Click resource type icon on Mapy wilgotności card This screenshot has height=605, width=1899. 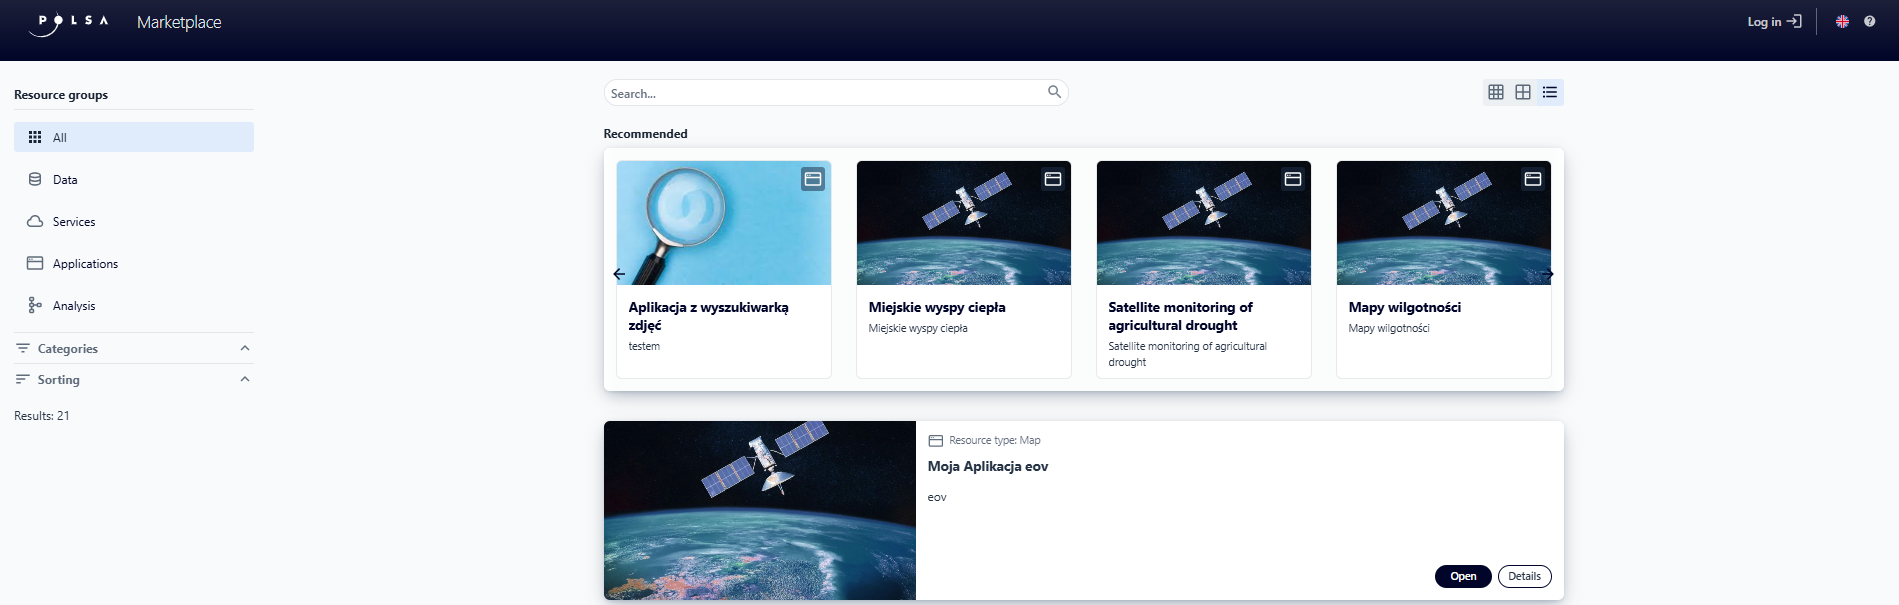[1533, 179]
